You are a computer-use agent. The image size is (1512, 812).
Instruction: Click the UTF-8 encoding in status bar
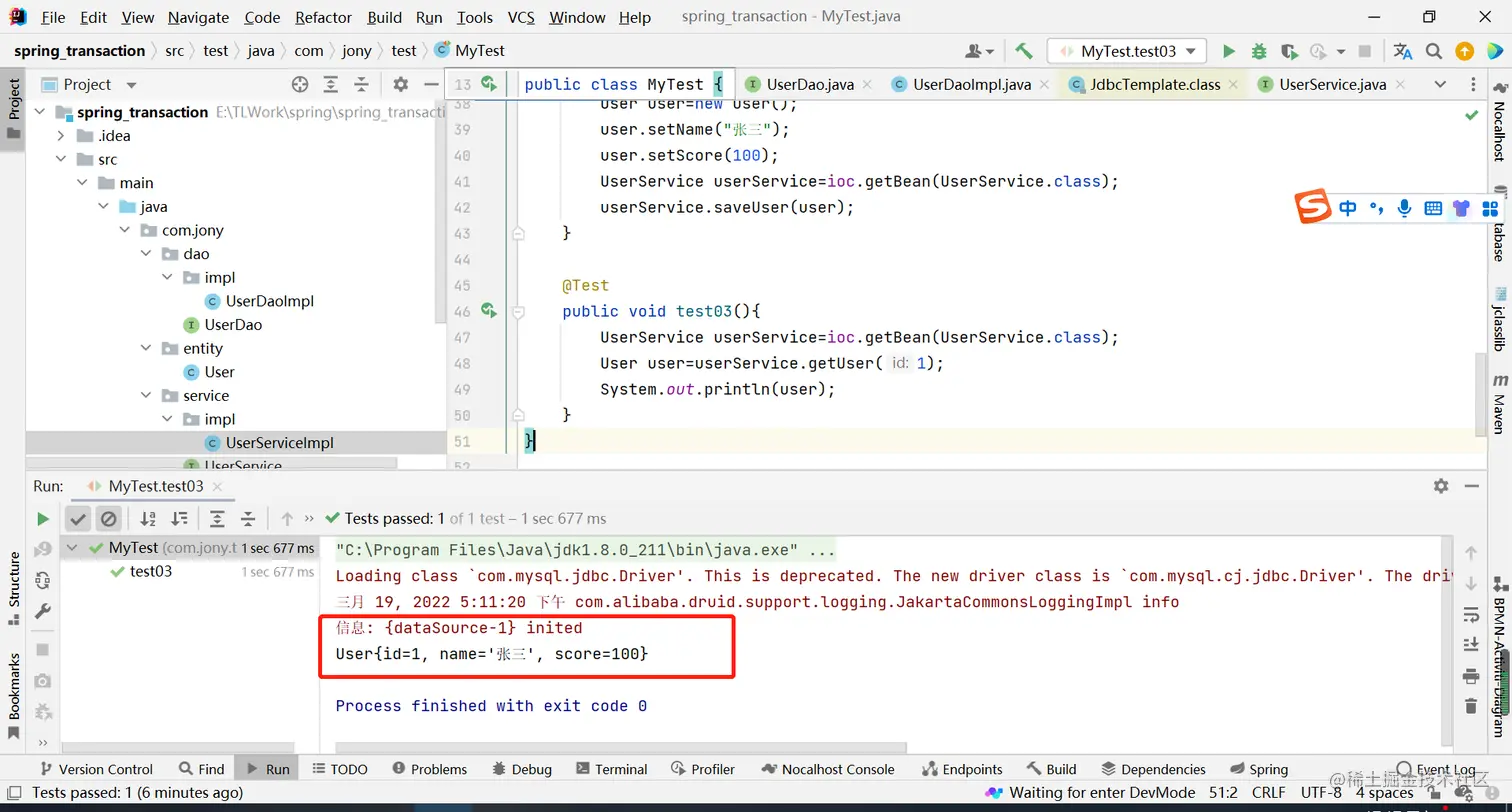point(1322,793)
